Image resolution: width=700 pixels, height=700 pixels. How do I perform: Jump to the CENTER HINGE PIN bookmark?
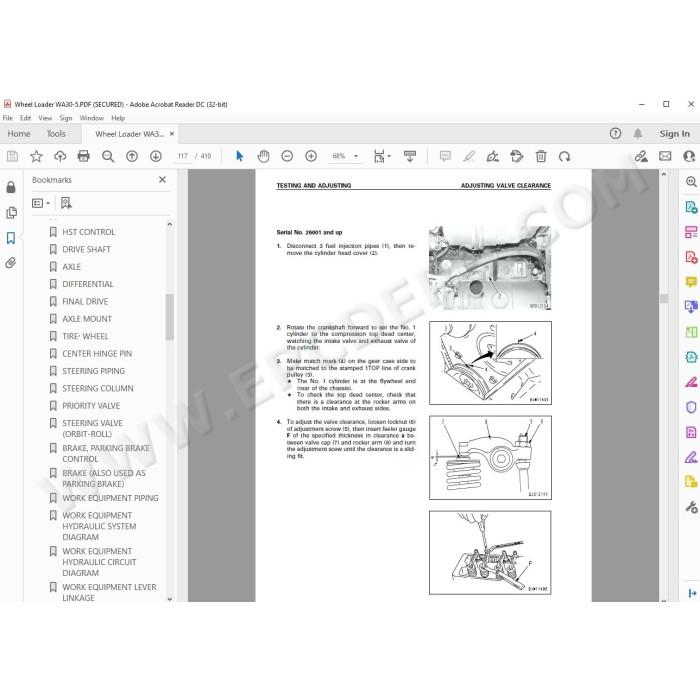97,354
